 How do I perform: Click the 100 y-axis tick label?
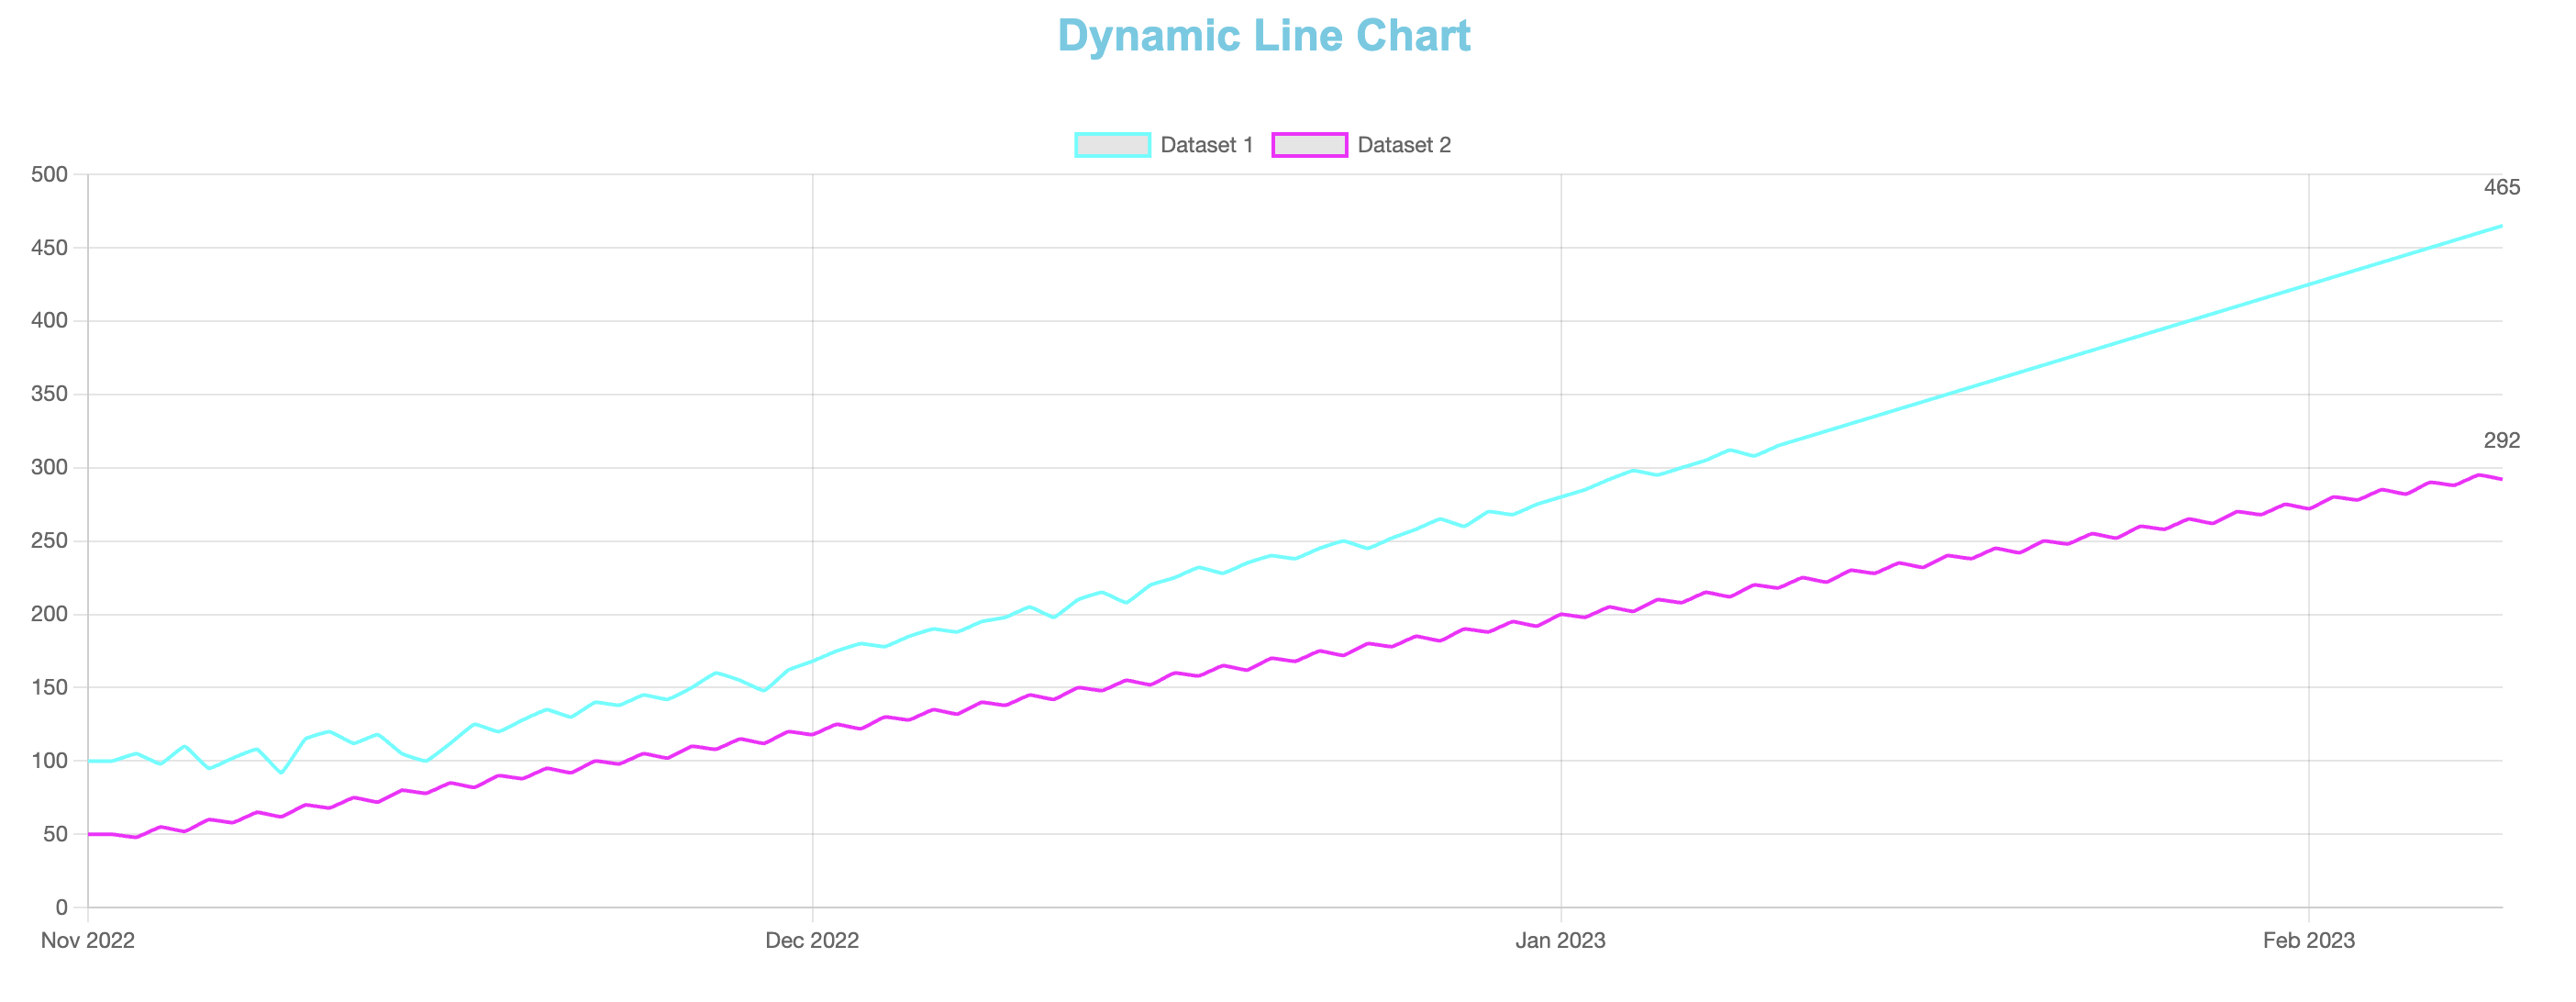50,761
